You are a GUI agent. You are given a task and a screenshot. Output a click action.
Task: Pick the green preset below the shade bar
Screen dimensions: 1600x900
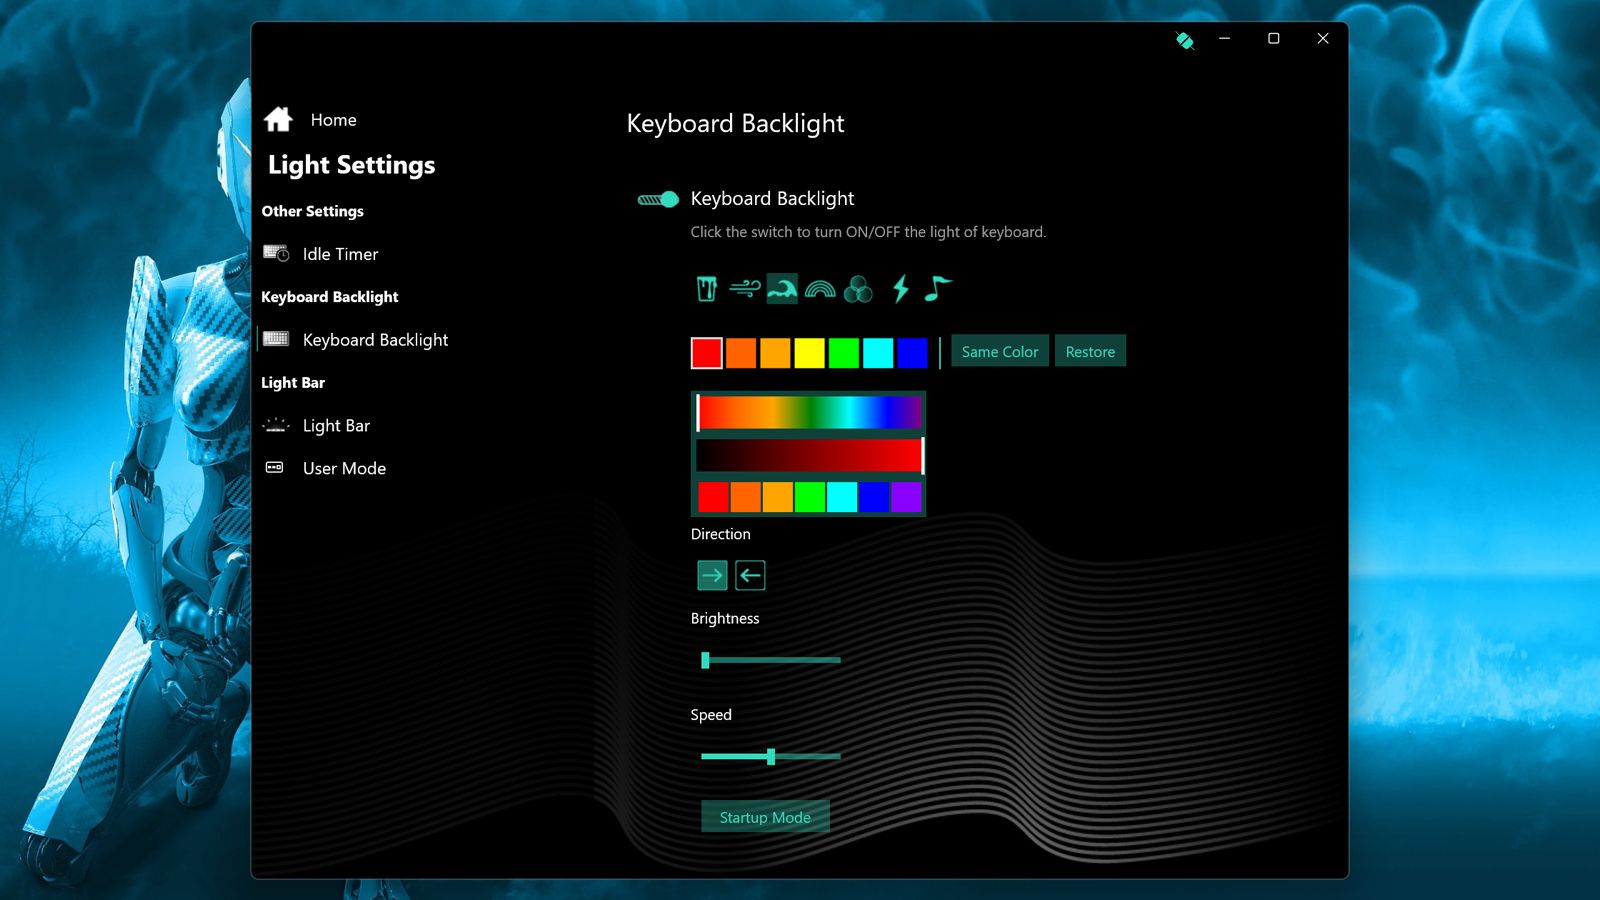pos(809,497)
